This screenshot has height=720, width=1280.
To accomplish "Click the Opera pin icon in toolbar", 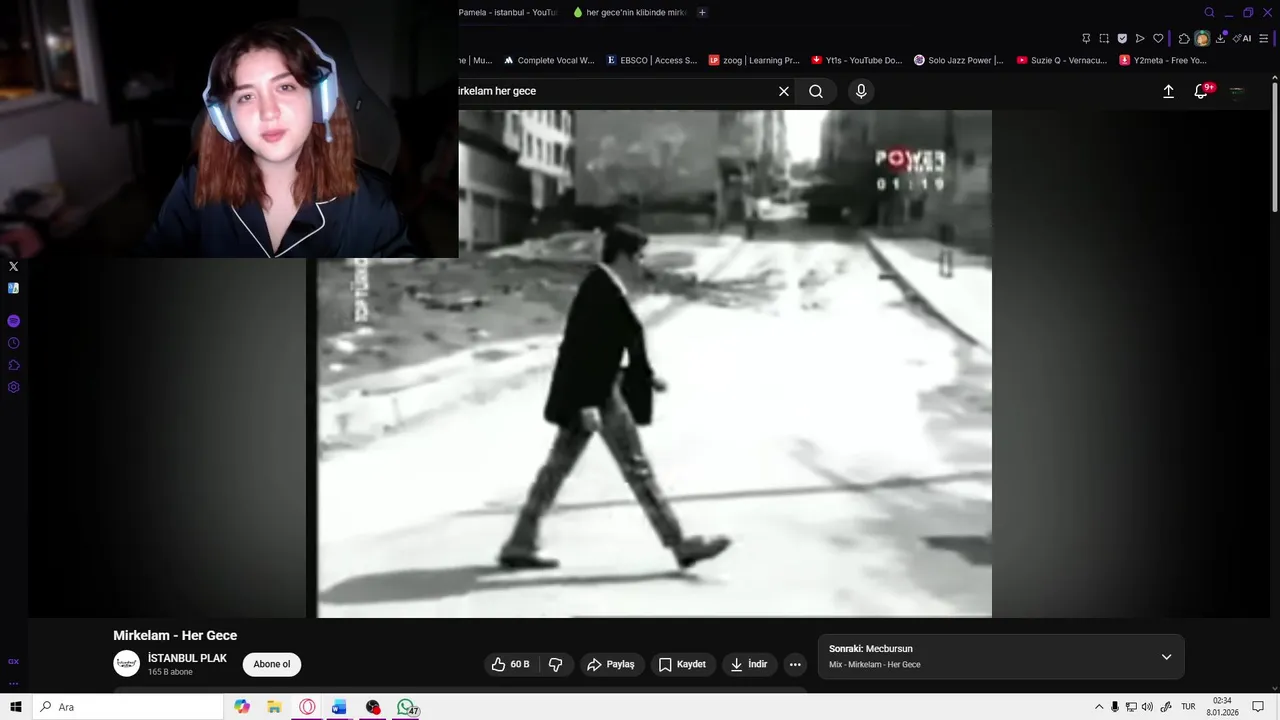I will (1086, 38).
